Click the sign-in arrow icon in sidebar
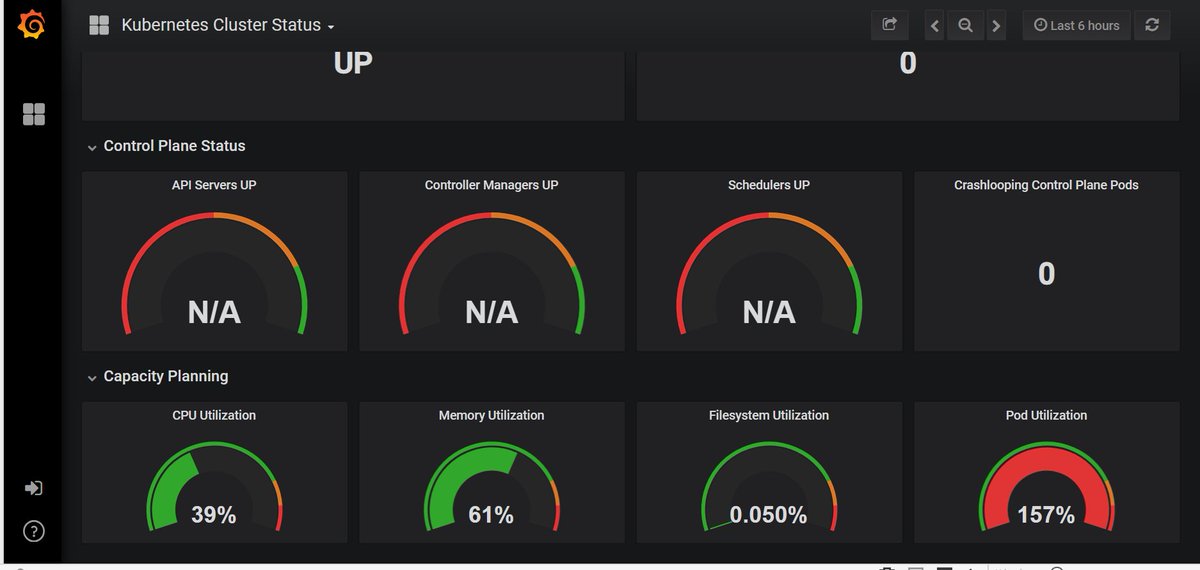 34,488
